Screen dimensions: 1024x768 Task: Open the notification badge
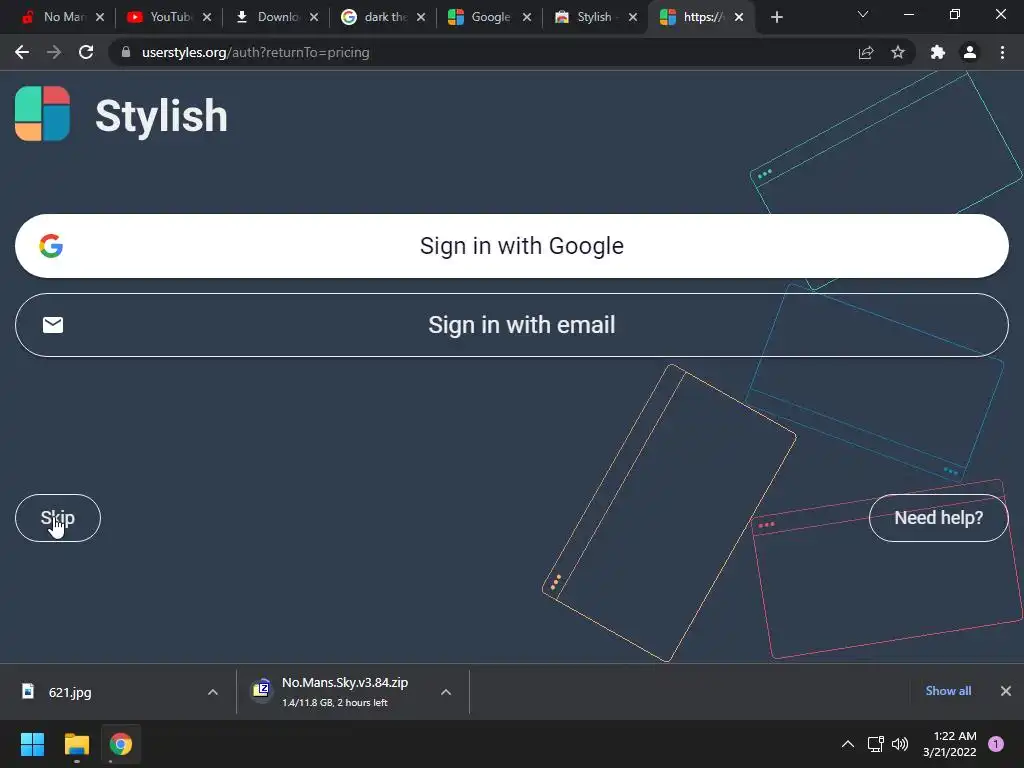[x=996, y=744]
